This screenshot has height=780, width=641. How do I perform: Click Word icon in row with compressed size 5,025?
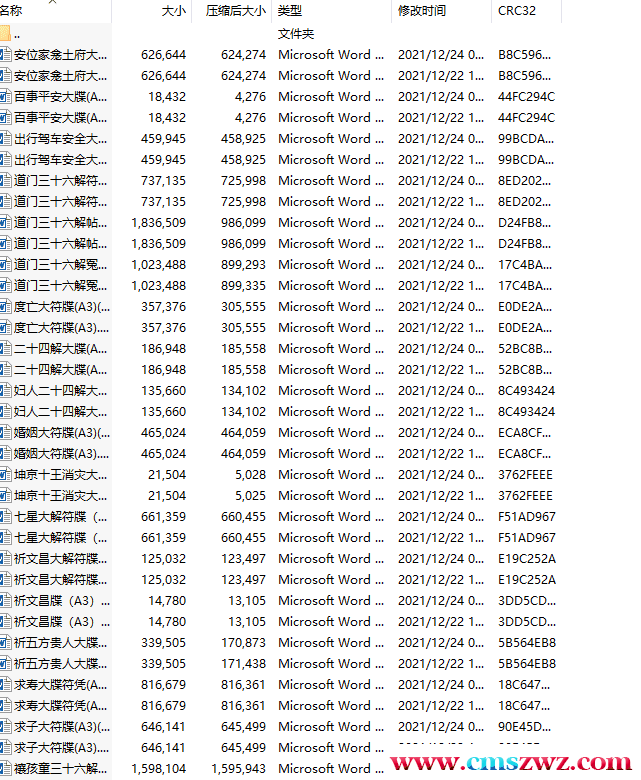pyautogui.click(x=5, y=495)
